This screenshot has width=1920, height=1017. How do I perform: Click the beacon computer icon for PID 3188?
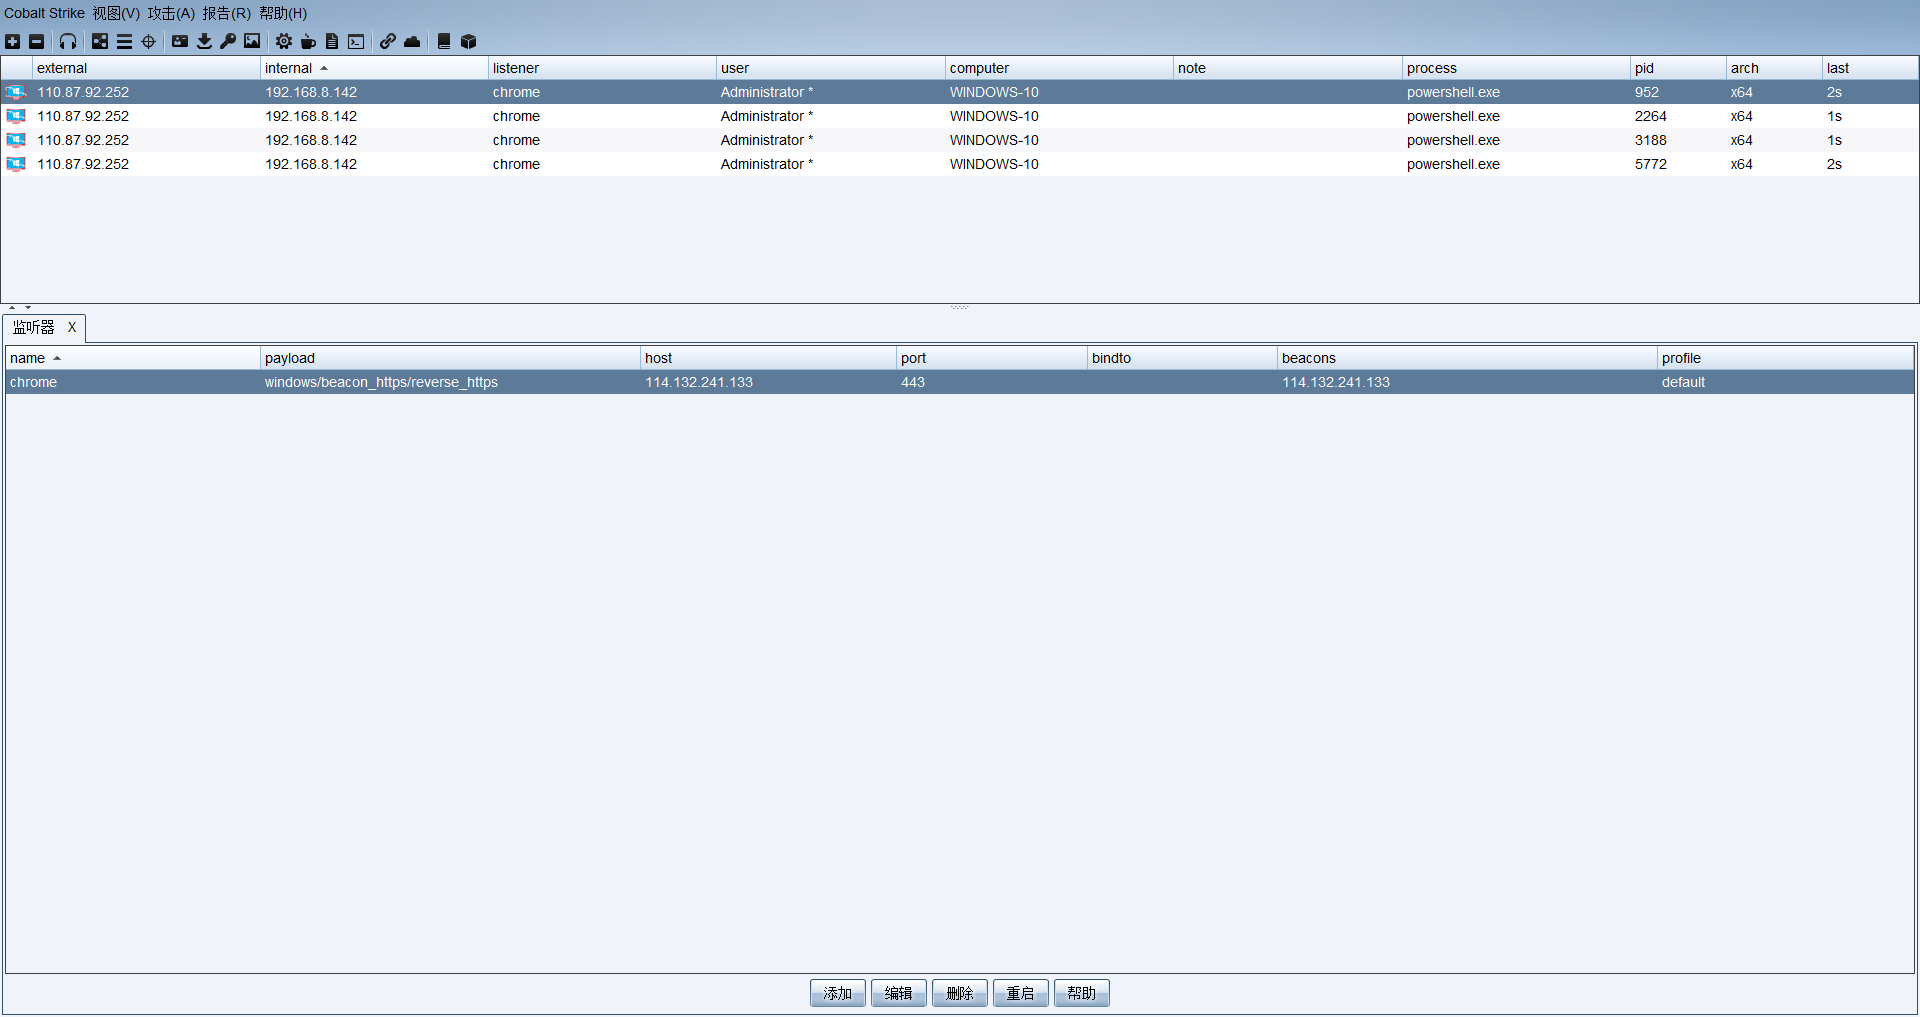tap(16, 140)
